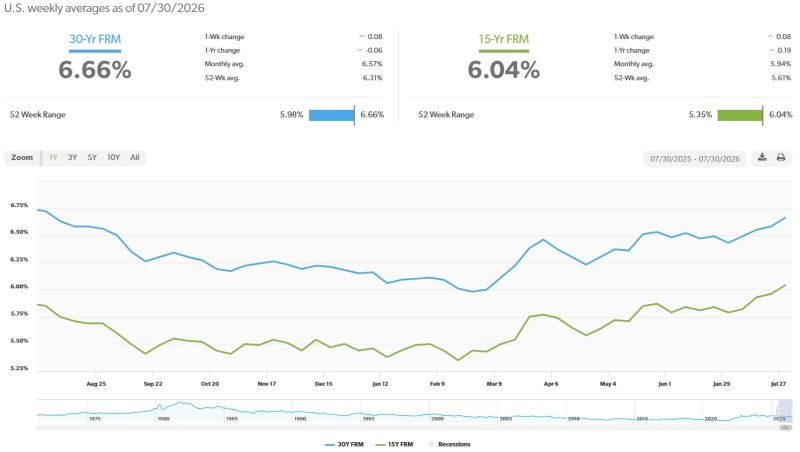Click the 15-Yr 1-Yr change value 0.19
Viewport: 800px width, 452px height.
point(784,50)
